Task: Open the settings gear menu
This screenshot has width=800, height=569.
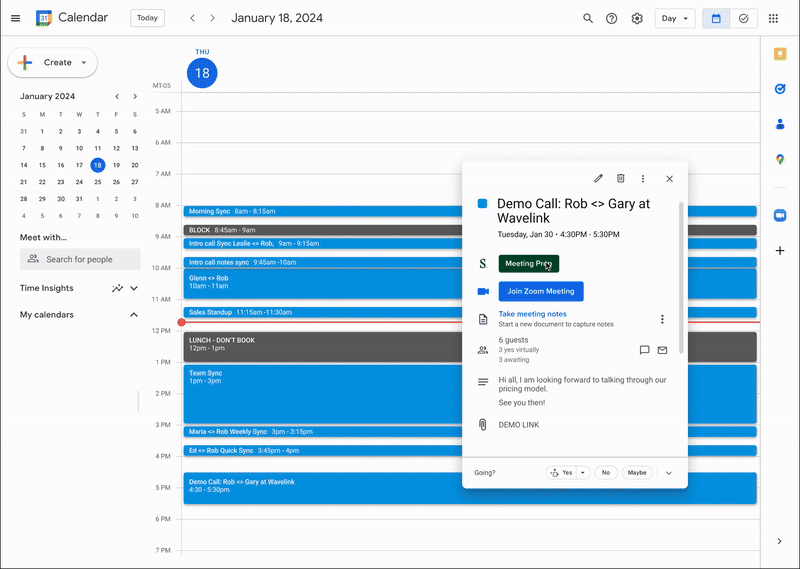Action: pyautogui.click(x=637, y=18)
